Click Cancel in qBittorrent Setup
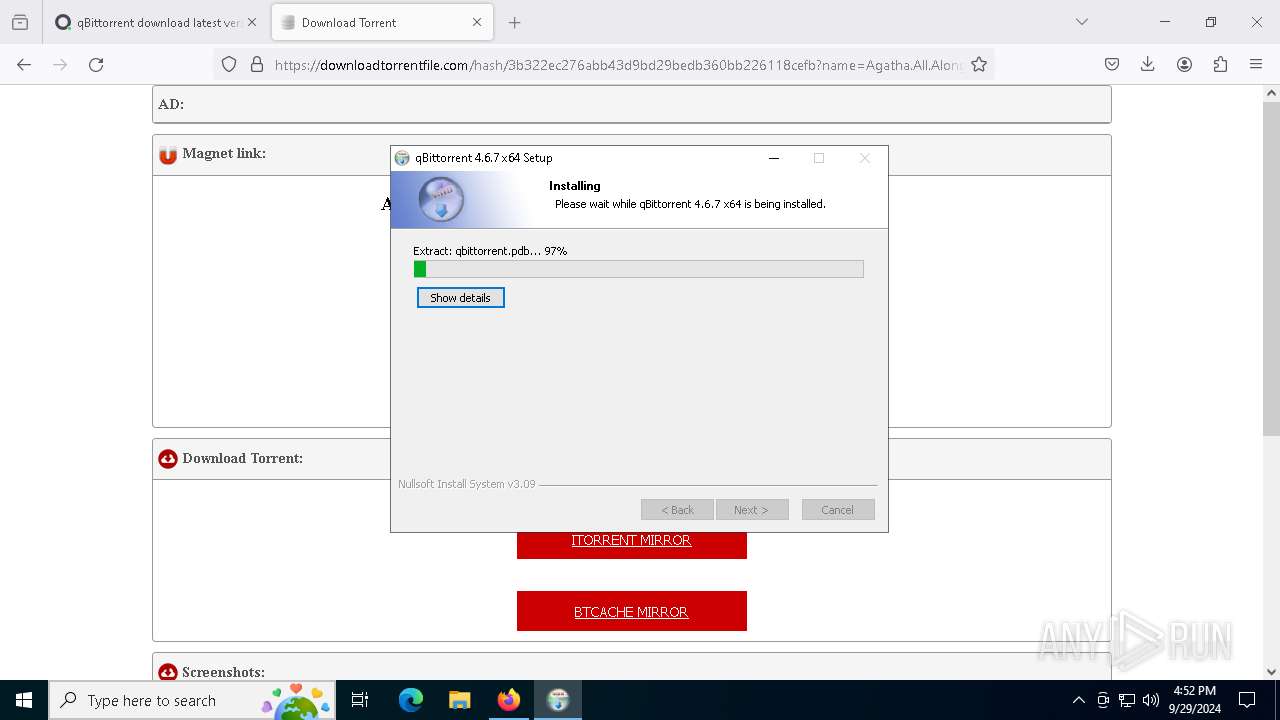 coord(838,510)
